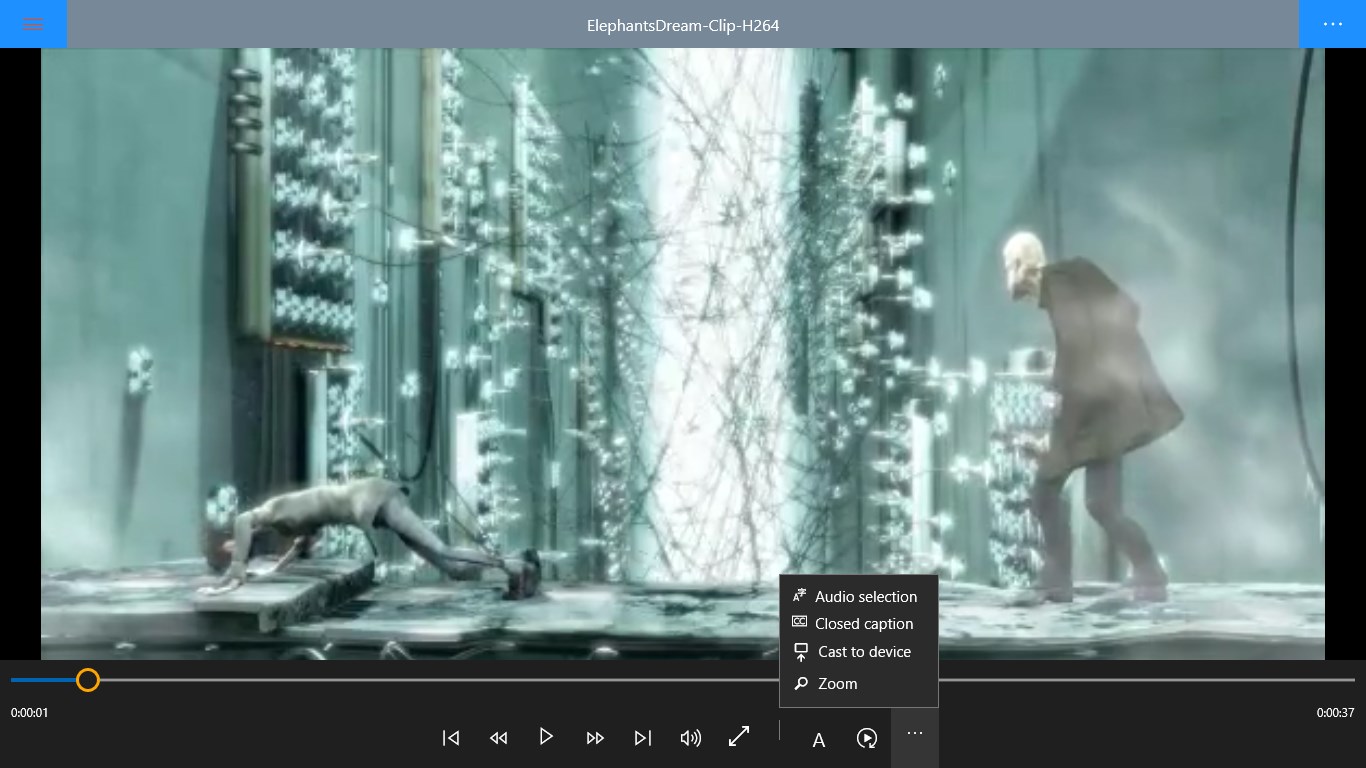The image size is (1366, 768).
Task: Click the orange seek bar thumb
Action: 88,680
